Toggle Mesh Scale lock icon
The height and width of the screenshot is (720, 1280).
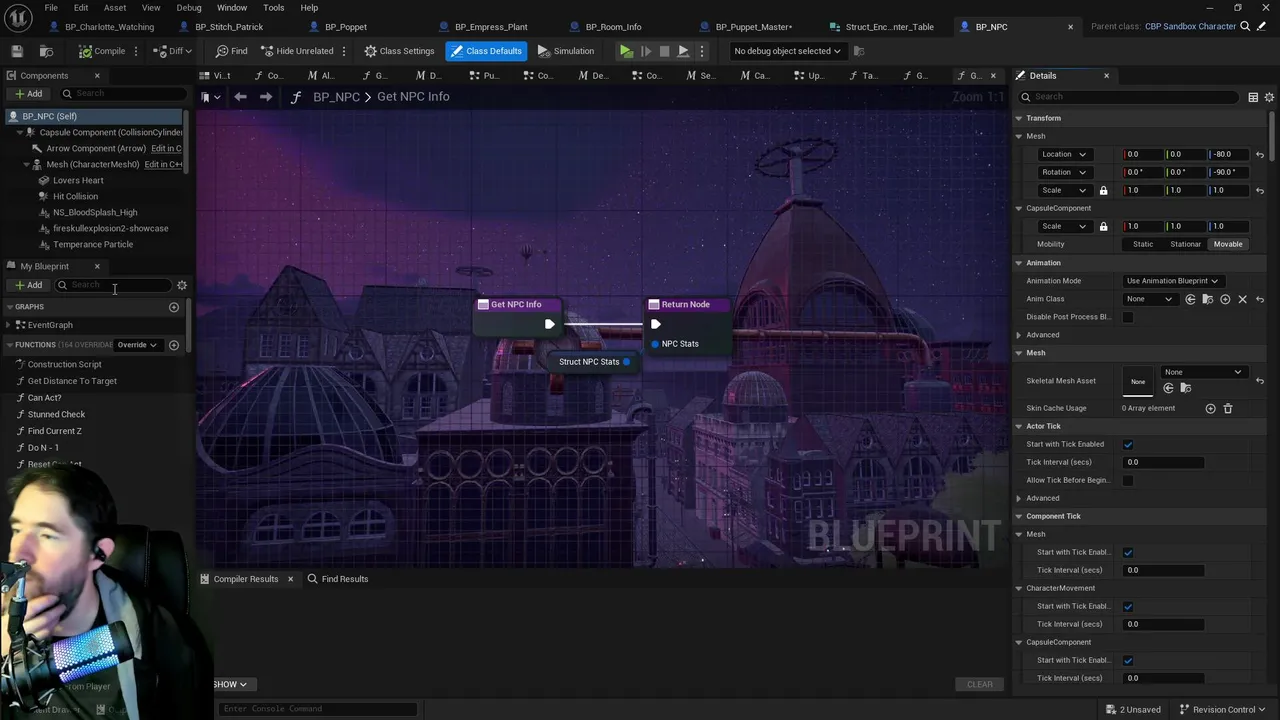(1103, 190)
